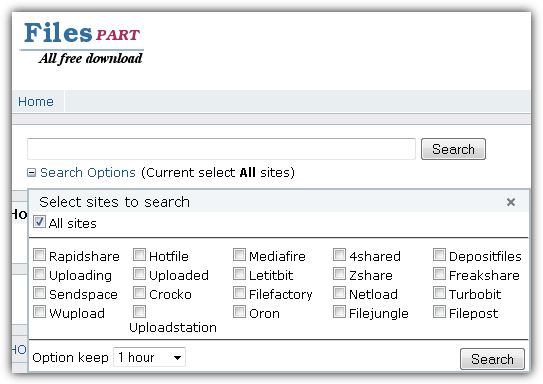Click the Home tab
Image resolution: width=543 pixels, height=384 pixels.
(36, 101)
